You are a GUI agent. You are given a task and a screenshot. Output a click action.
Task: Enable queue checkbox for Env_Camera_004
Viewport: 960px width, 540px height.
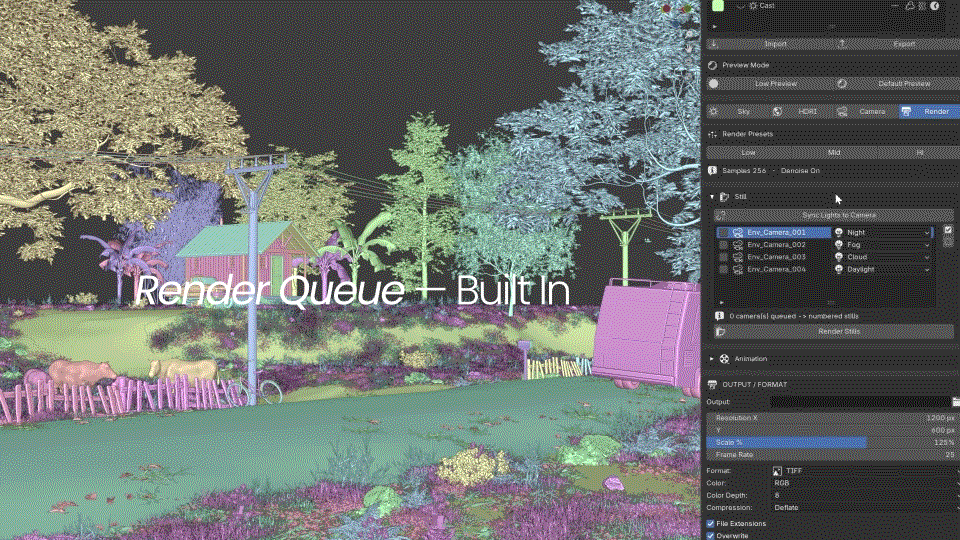724,269
